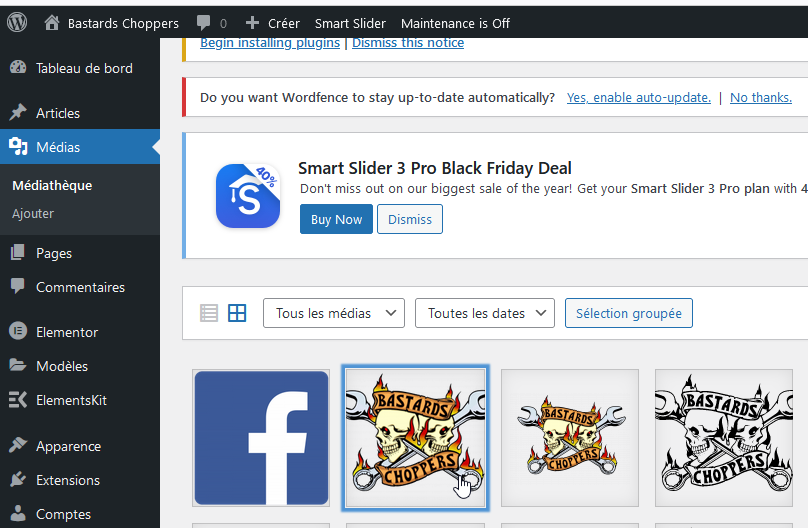Dismiss the Smart Slider deal notice

[x=410, y=219]
